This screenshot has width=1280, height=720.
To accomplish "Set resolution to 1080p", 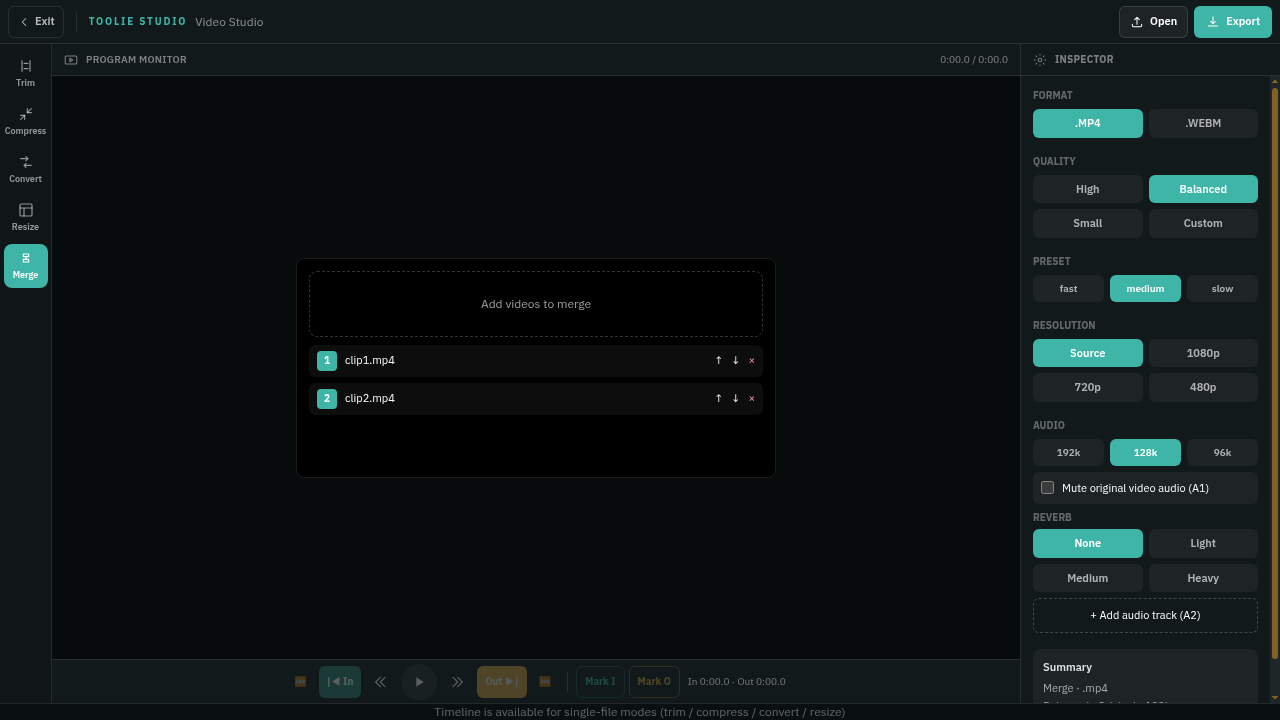I will tap(1203, 353).
